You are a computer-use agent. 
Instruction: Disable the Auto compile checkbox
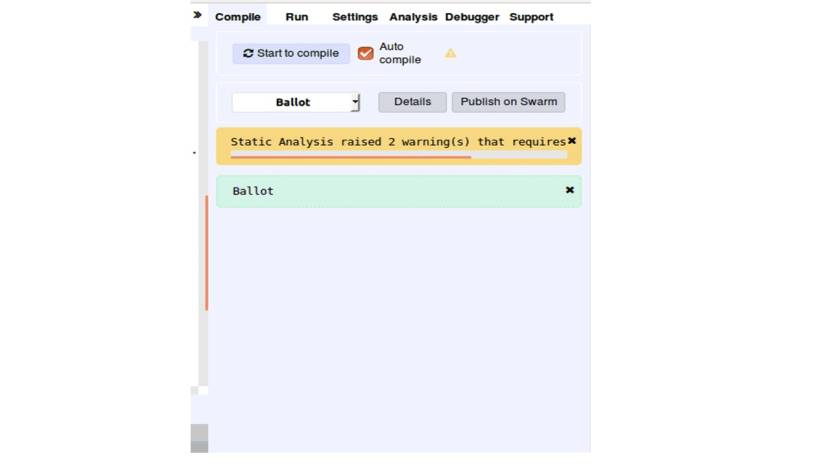point(366,53)
